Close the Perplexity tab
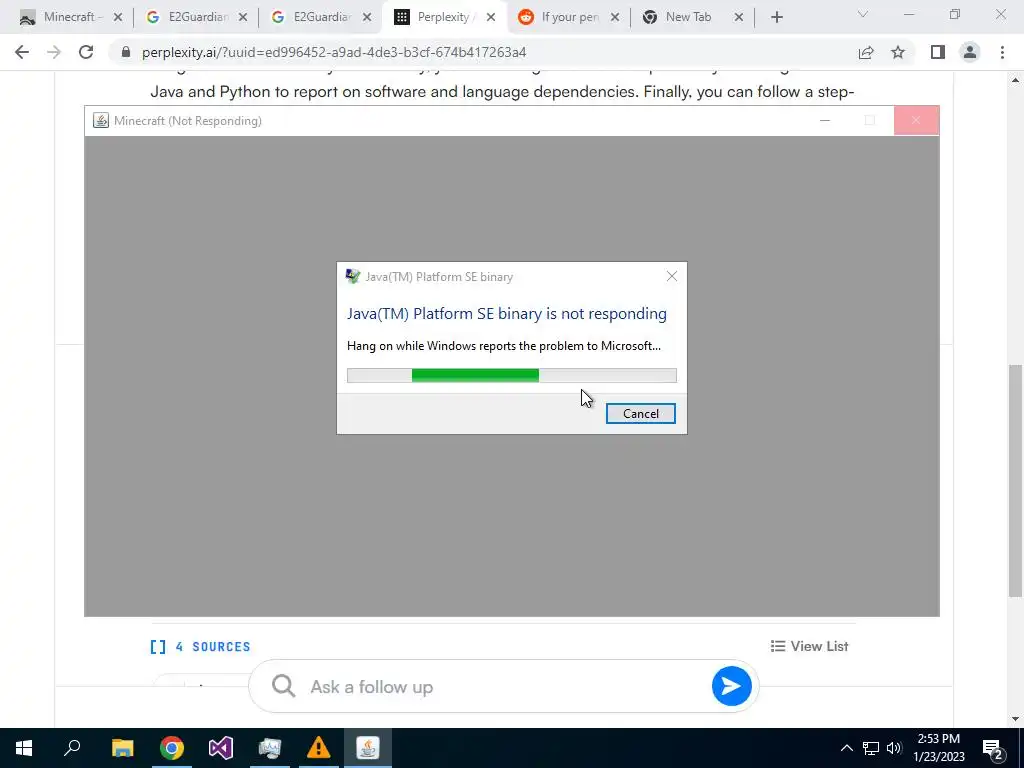1024x768 pixels. click(x=491, y=18)
